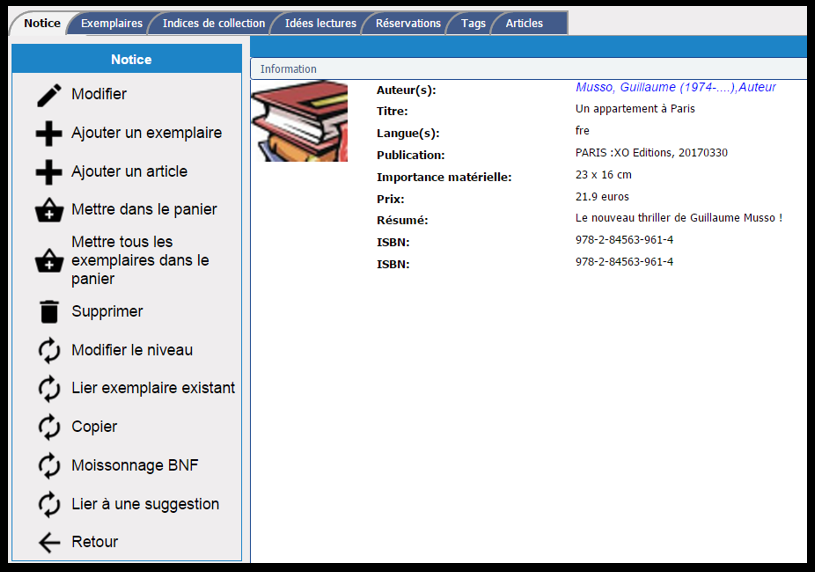Click the cycle icon beside Modifier le niveau

coord(49,350)
